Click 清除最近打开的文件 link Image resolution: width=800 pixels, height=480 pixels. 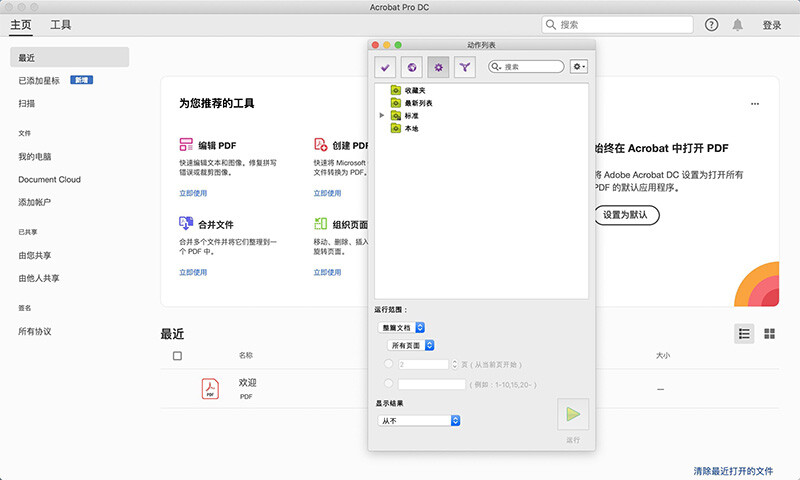[733, 471]
